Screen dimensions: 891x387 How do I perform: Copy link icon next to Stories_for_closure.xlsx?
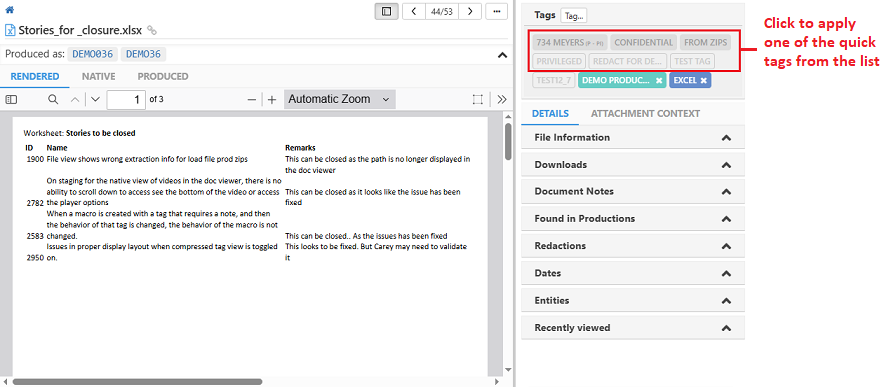coord(152,30)
